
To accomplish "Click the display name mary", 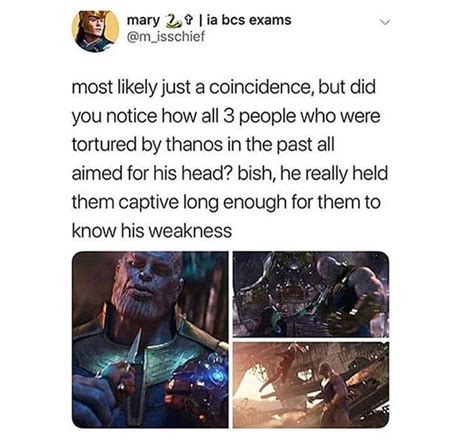I will point(144,20).
